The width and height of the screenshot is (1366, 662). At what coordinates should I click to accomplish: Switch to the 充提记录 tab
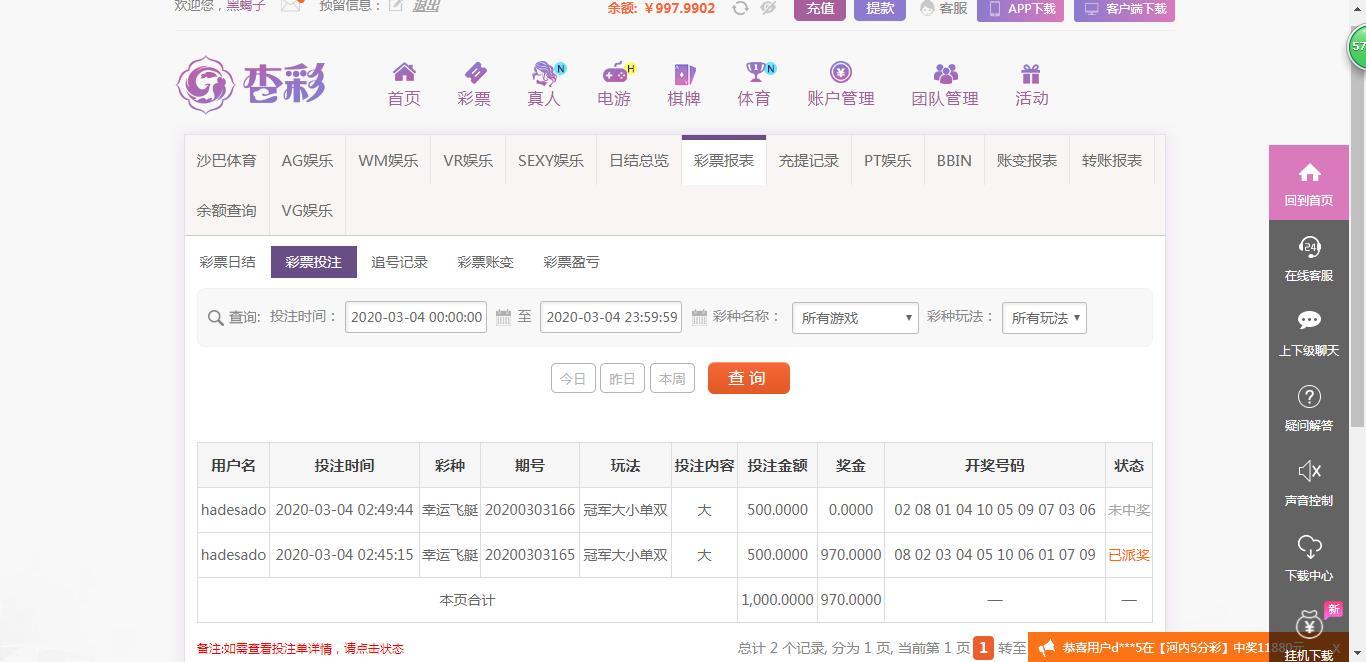pos(809,160)
